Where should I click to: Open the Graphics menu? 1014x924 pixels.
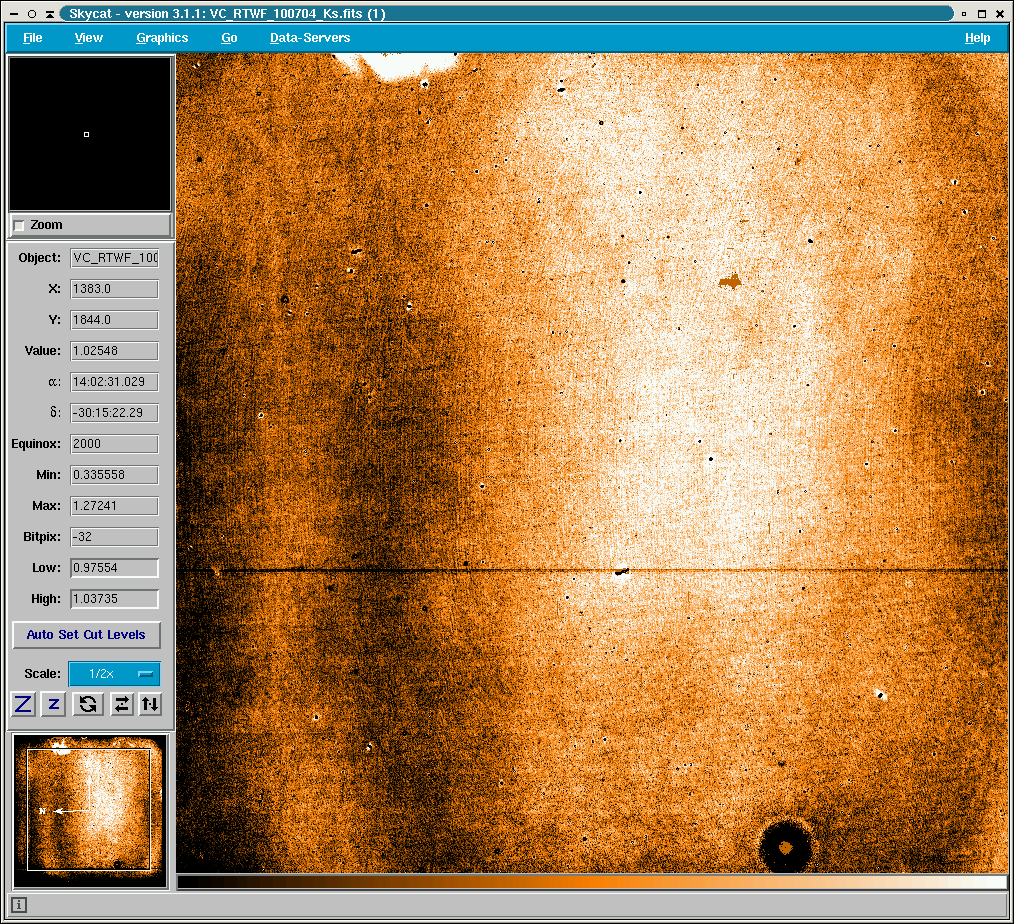pos(162,38)
